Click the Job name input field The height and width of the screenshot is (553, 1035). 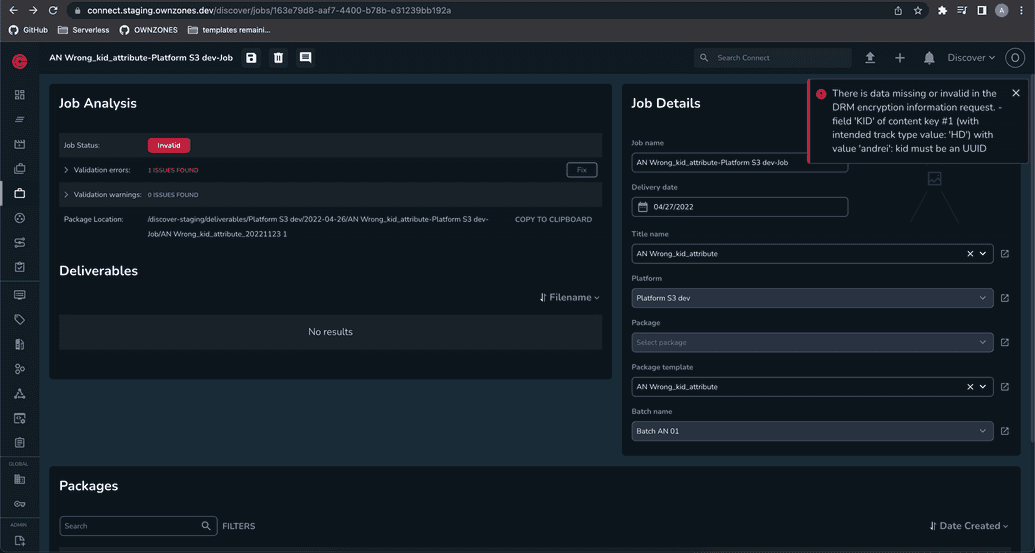[x=739, y=162]
